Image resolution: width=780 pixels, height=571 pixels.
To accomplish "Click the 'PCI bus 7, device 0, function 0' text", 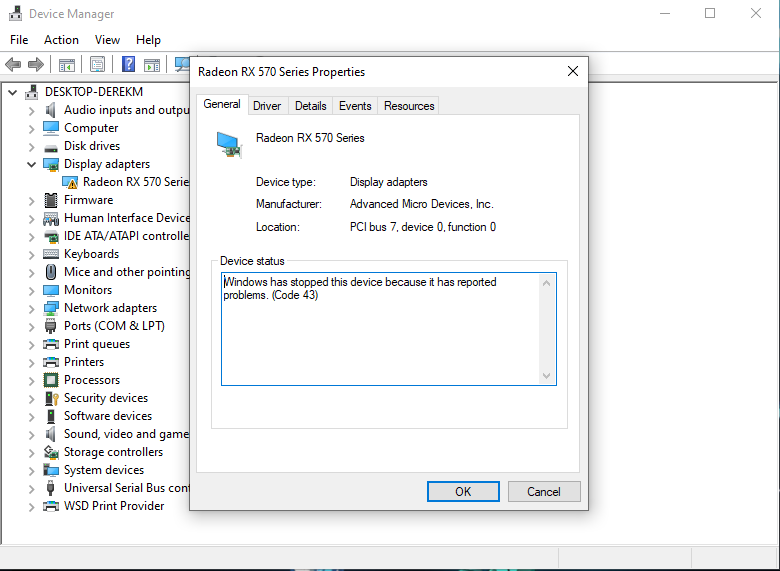I will click(423, 227).
